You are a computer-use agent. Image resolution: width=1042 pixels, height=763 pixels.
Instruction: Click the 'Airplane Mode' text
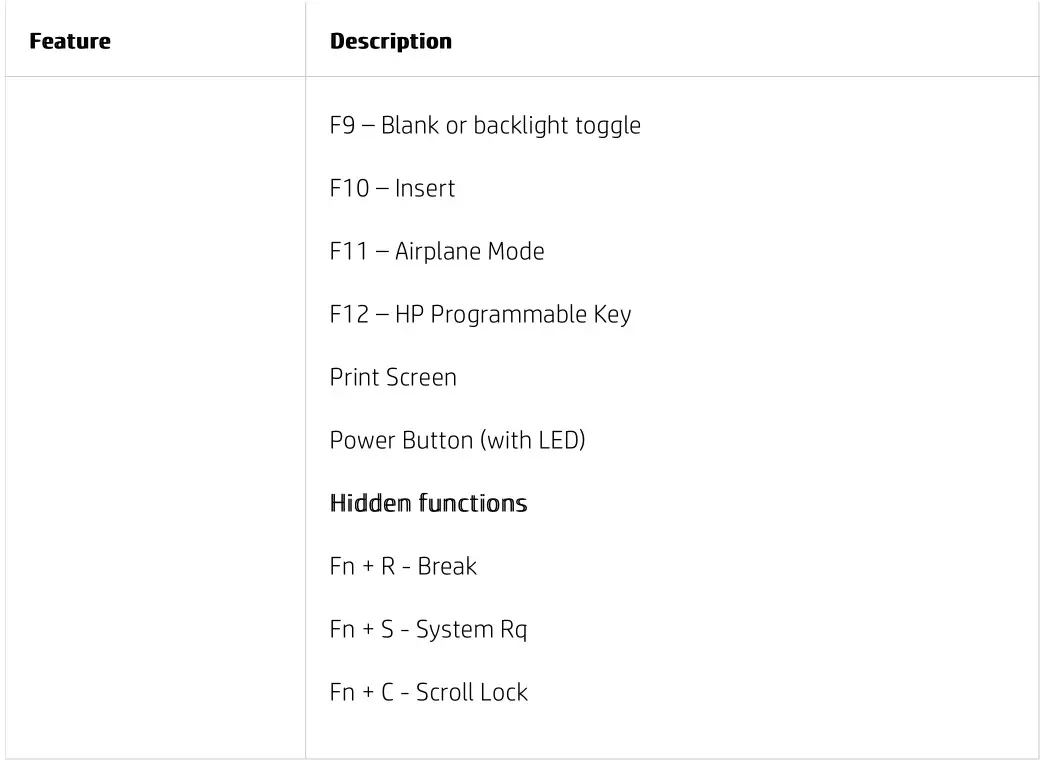(x=469, y=251)
